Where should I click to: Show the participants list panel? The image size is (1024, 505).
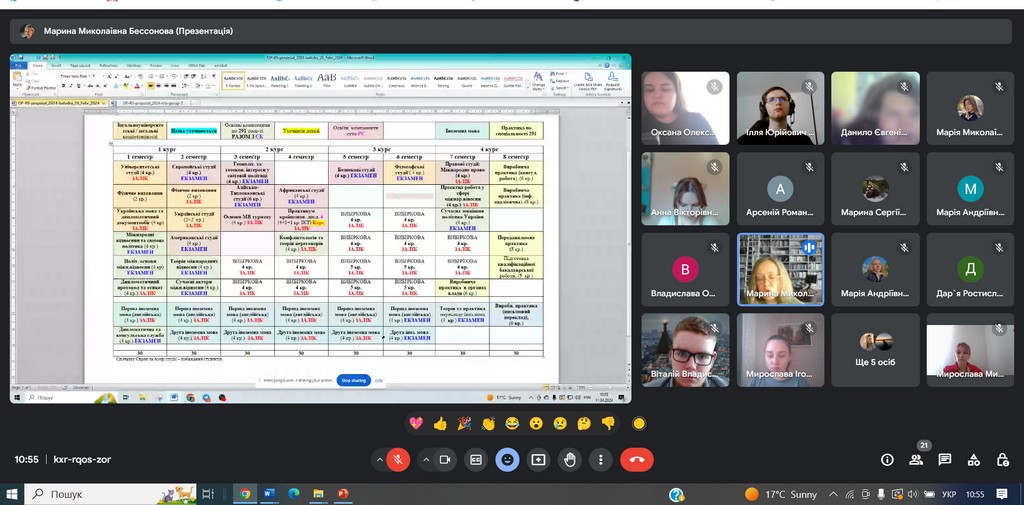click(x=916, y=459)
